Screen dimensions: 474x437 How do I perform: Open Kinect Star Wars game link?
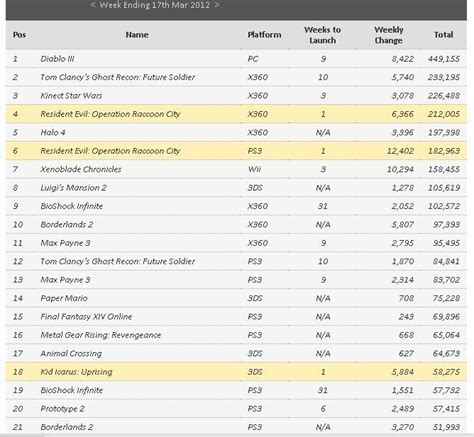[x=71, y=96]
